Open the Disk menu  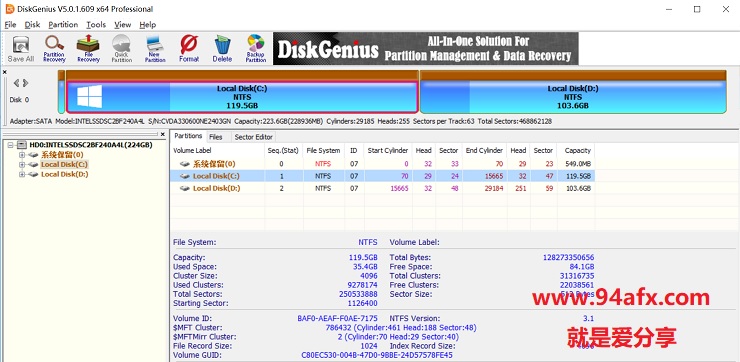(32, 25)
